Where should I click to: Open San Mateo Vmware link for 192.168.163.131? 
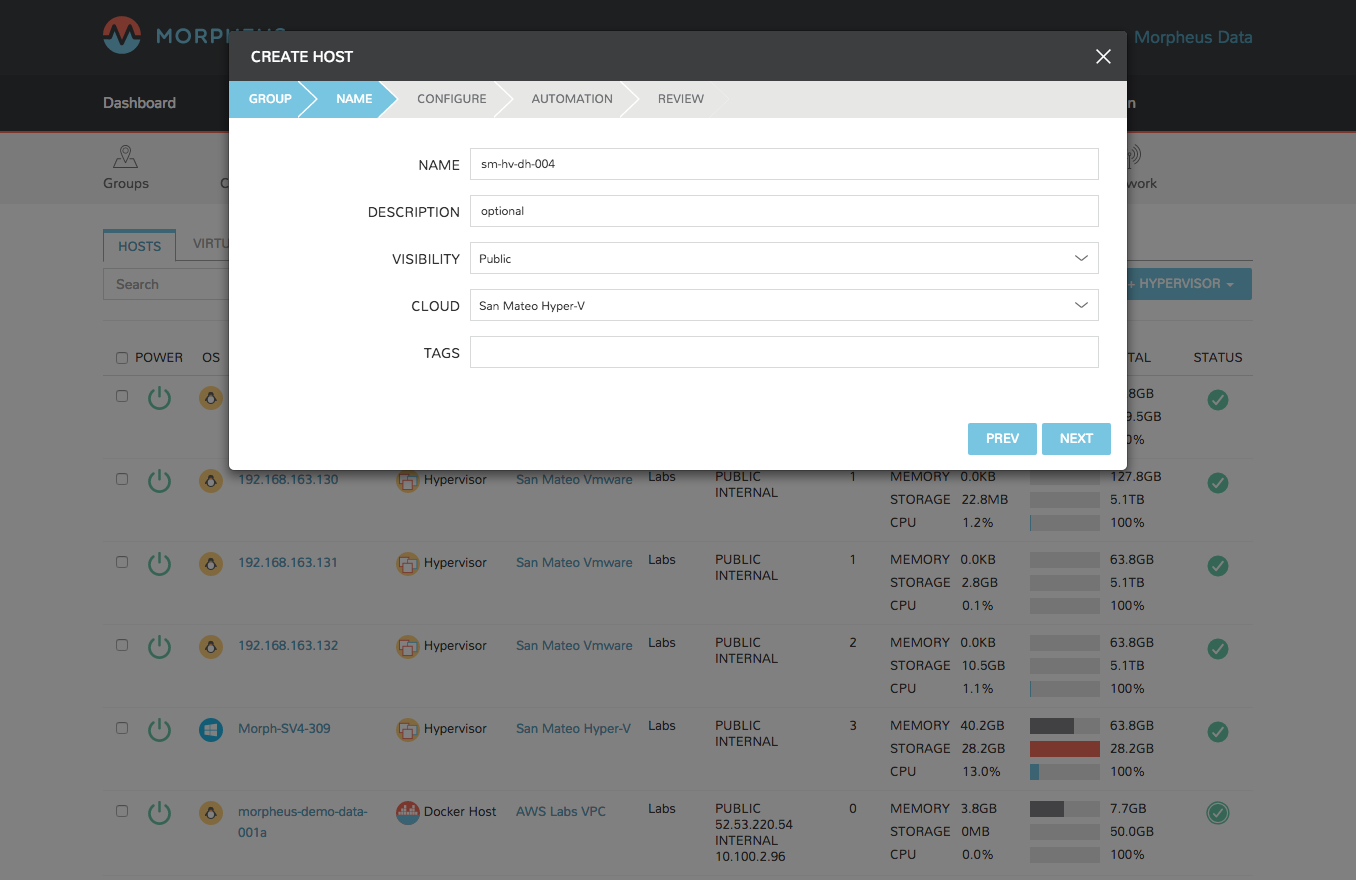[574, 563]
